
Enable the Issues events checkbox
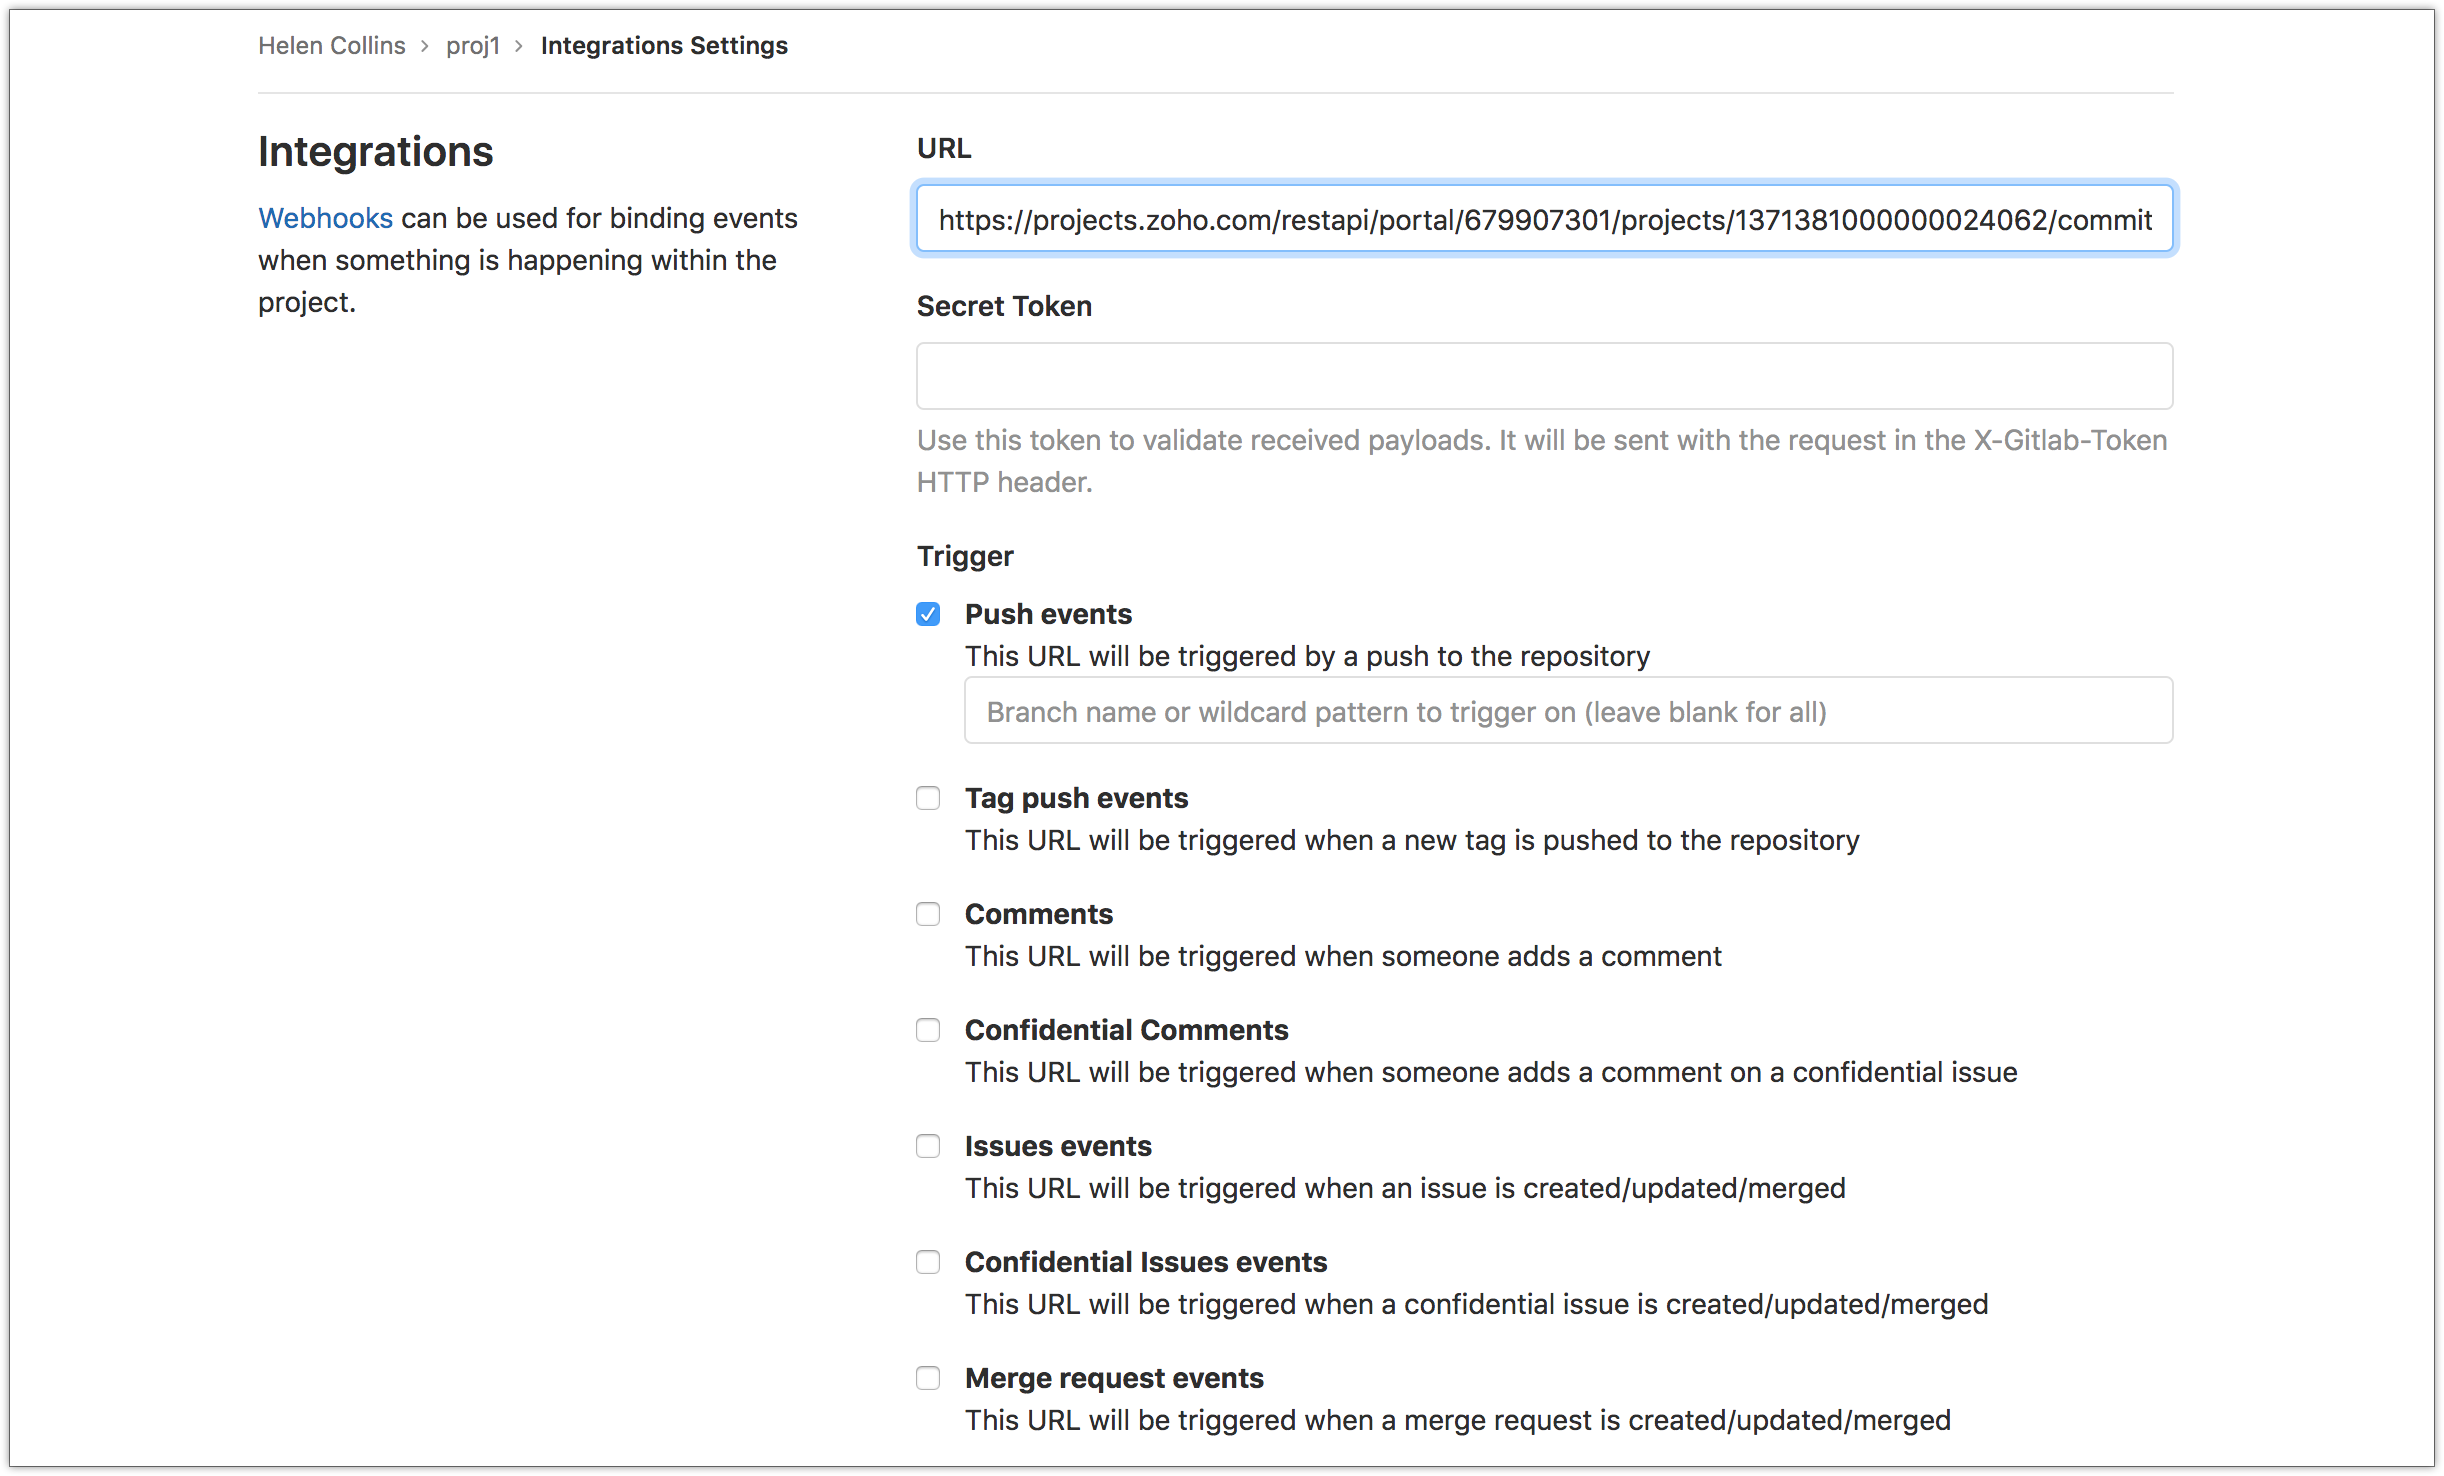pyautogui.click(x=928, y=1146)
